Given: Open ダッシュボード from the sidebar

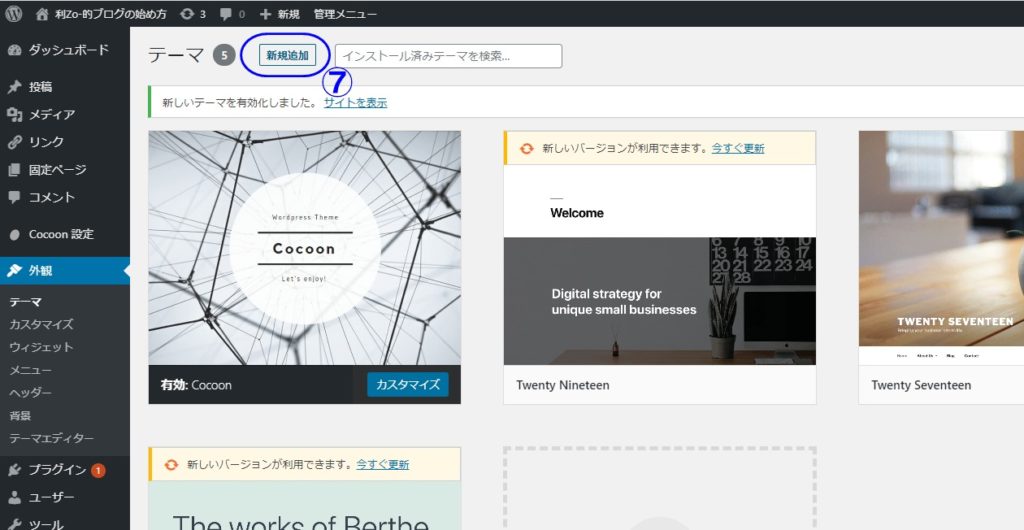Looking at the screenshot, I should (x=68, y=50).
